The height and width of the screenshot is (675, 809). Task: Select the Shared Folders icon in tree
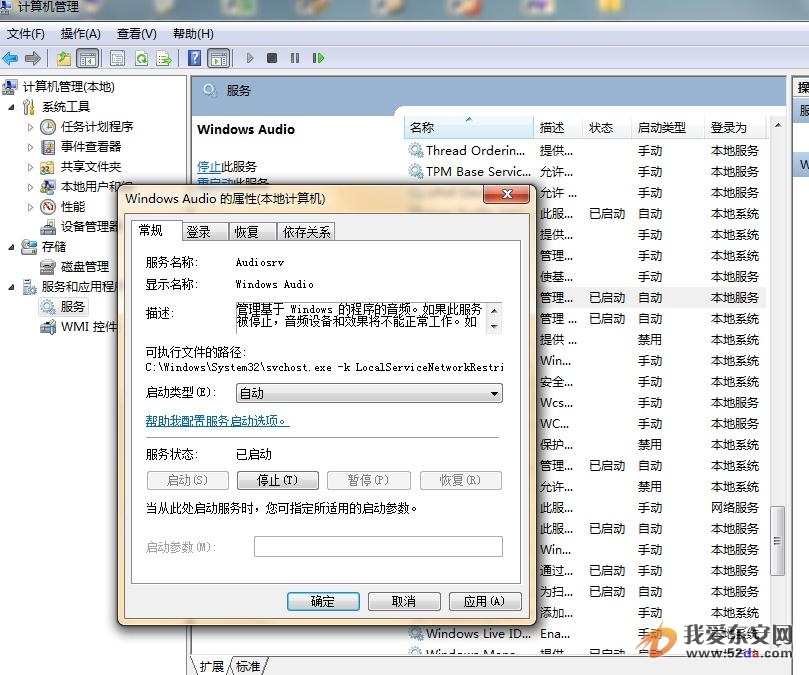coord(47,167)
